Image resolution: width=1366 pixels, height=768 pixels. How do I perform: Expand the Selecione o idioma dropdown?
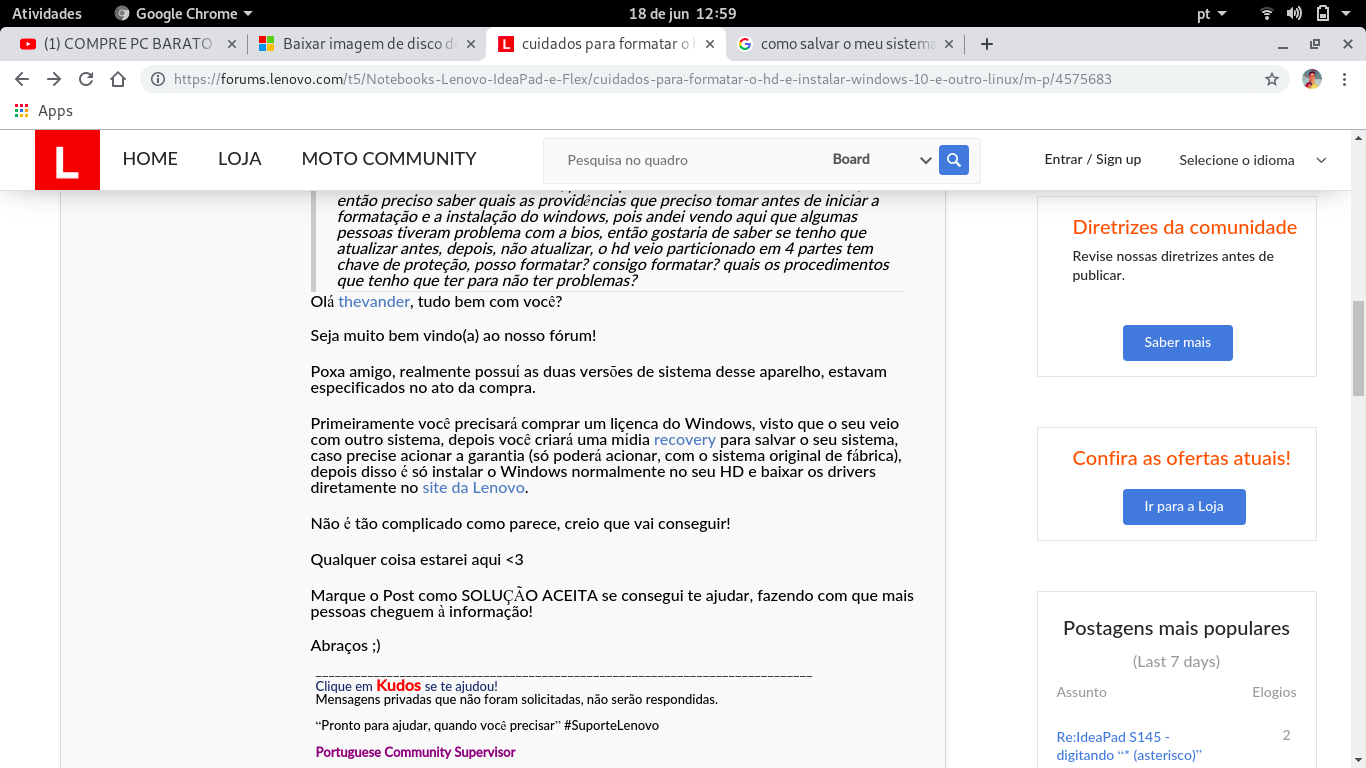coord(1252,160)
